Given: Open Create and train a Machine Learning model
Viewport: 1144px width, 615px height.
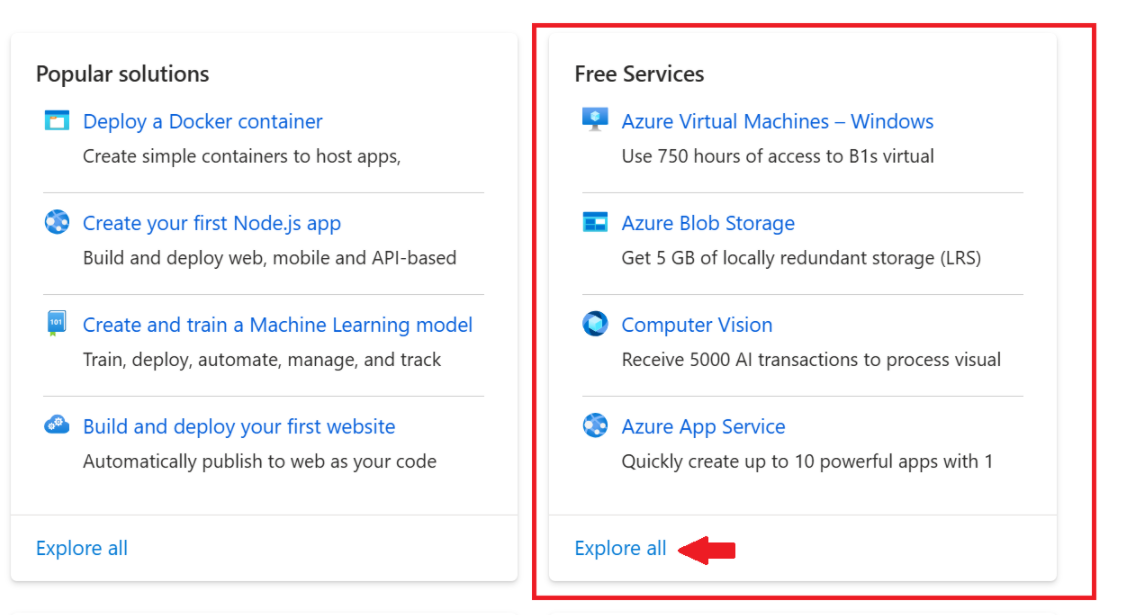Looking at the screenshot, I should (277, 325).
